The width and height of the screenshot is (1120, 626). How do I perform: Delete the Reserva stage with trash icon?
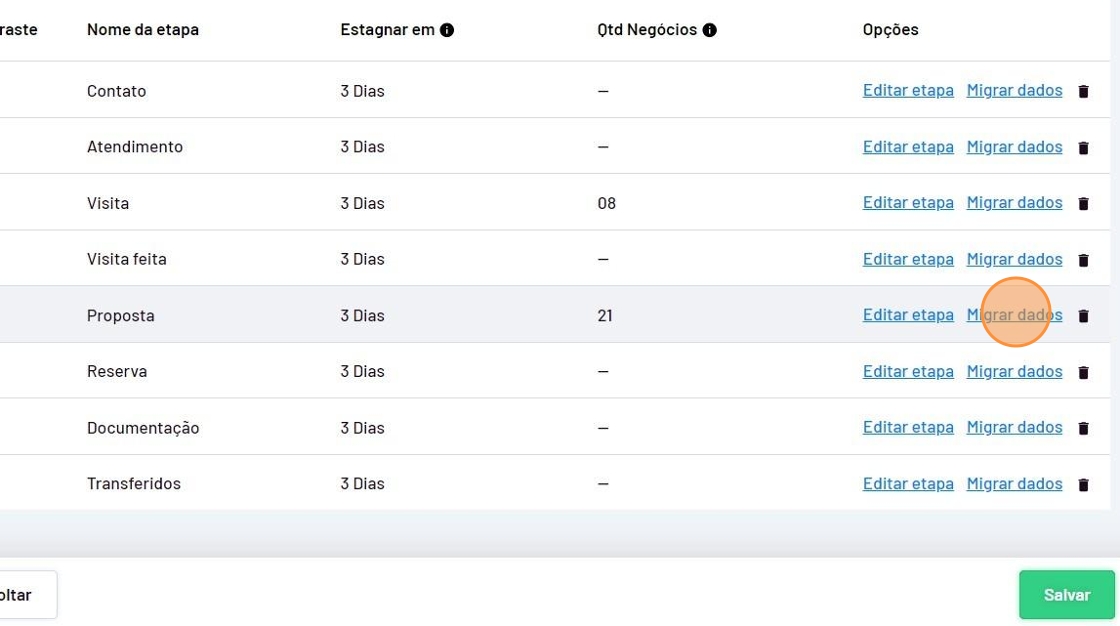[x=1083, y=372]
